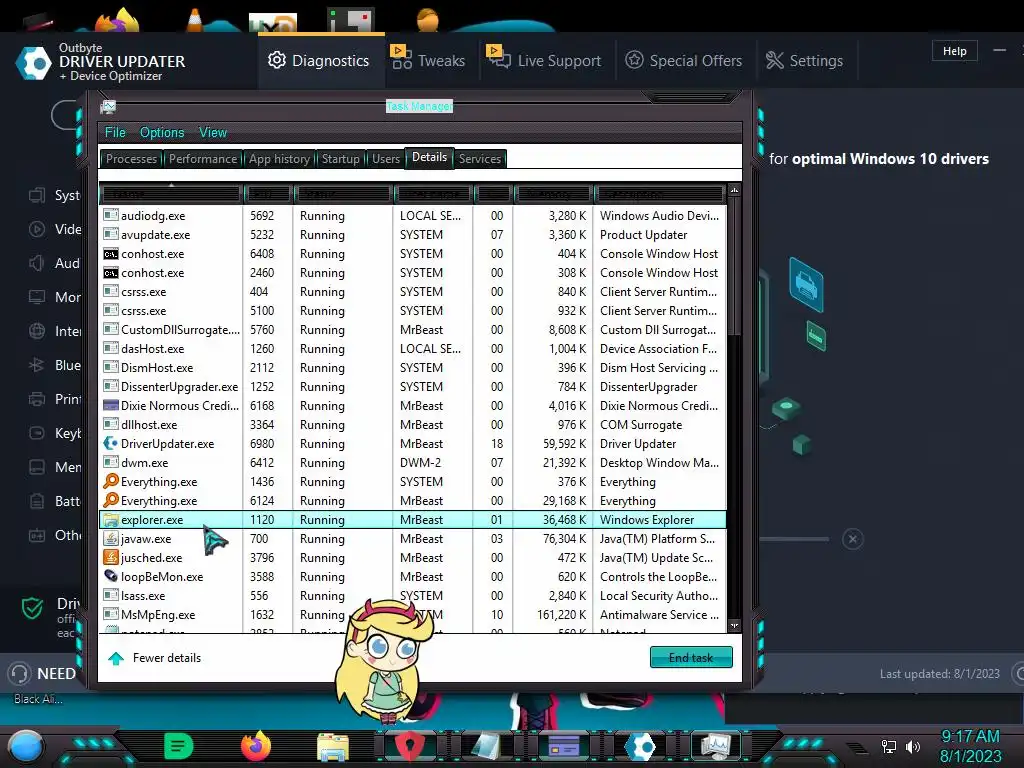Open the Start orb on the taskbar
This screenshot has width=1024, height=768.
(25, 747)
